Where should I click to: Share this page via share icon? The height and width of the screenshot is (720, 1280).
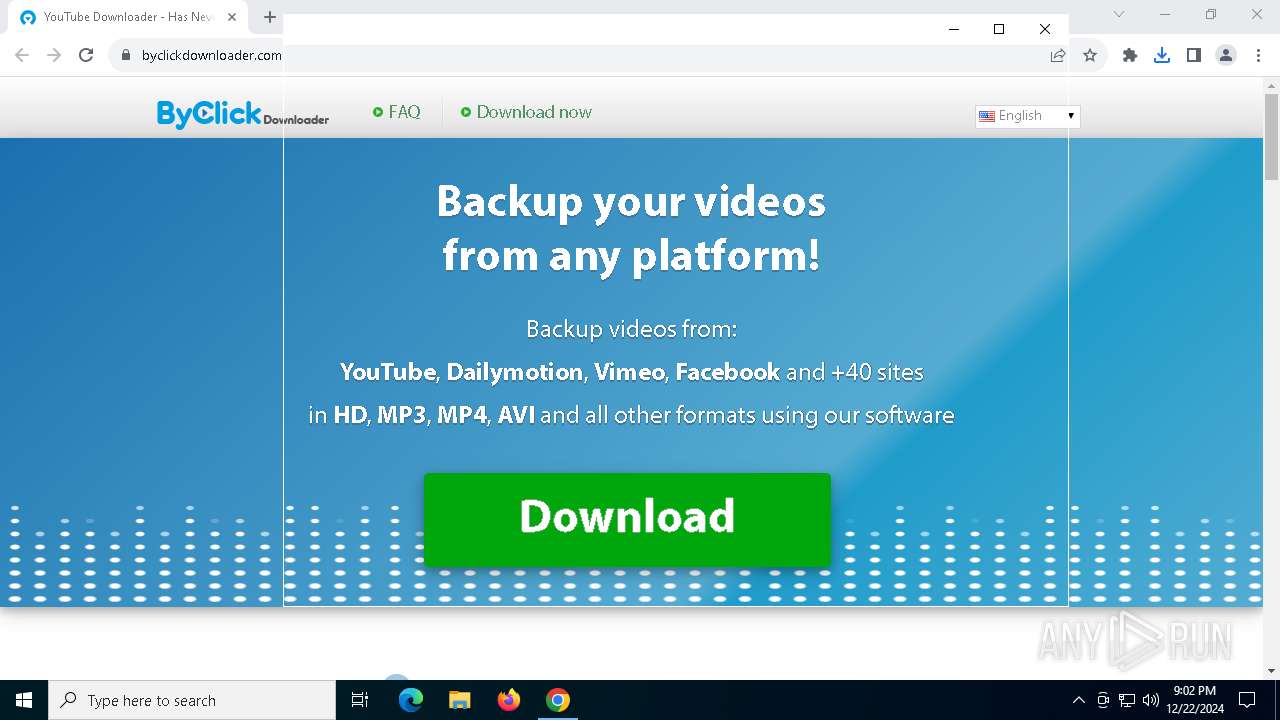[x=1058, y=55]
